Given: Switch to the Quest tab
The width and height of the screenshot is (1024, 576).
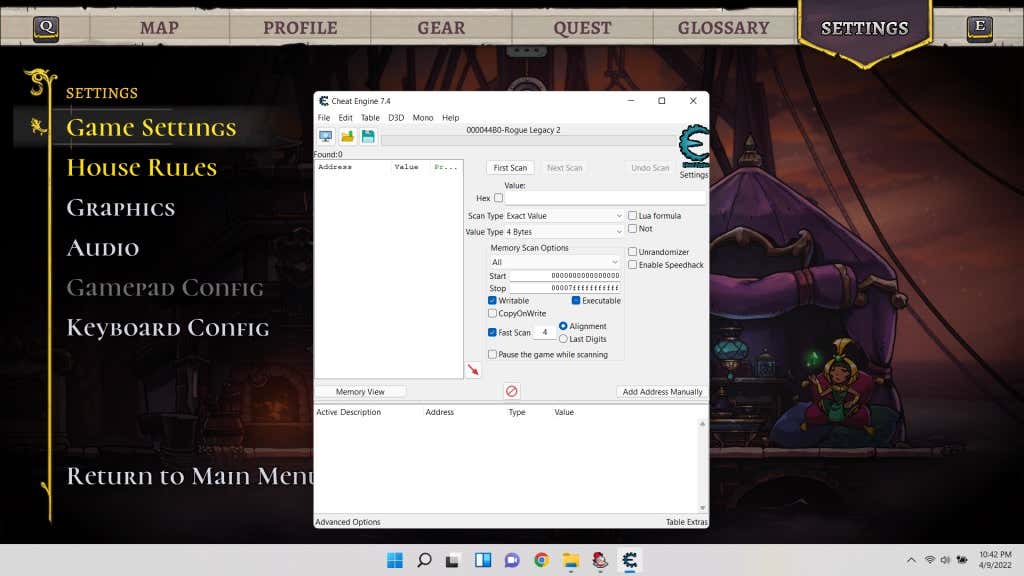Looking at the screenshot, I should coord(582,27).
